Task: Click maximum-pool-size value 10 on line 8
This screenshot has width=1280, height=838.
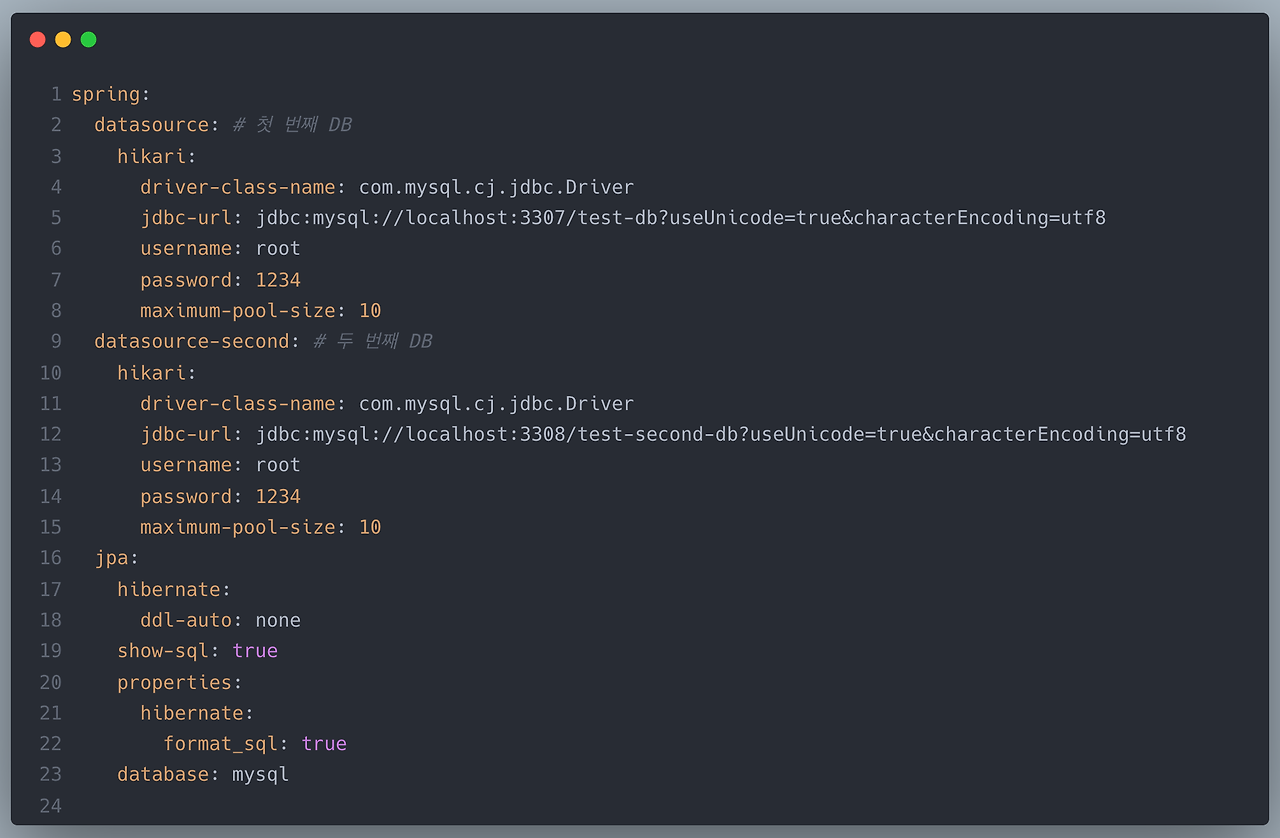Action: click(371, 310)
